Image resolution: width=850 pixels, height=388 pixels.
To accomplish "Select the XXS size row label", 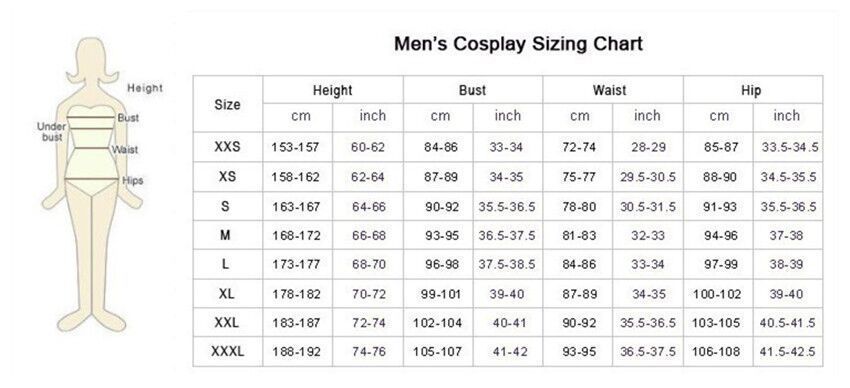I will (x=228, y=147).
